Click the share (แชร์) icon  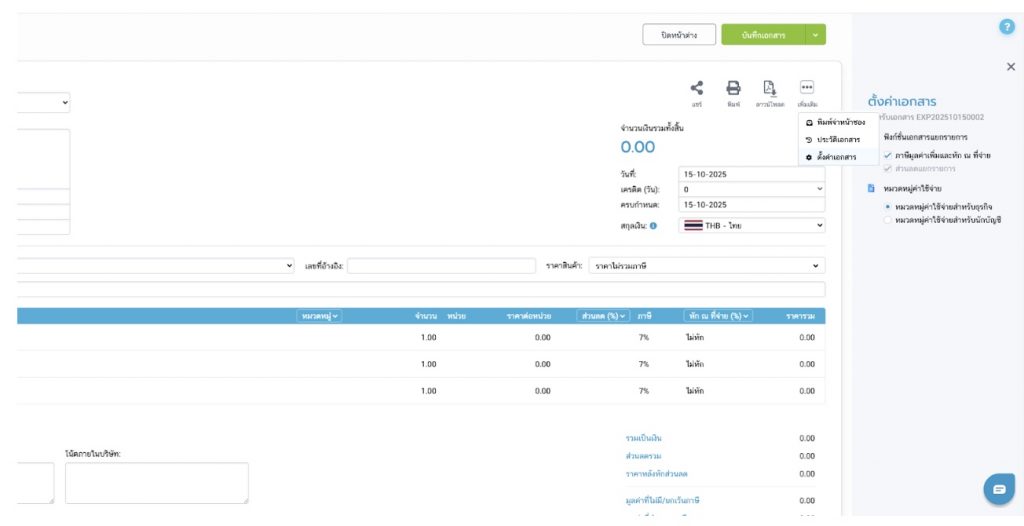click(x=697, y=88)
